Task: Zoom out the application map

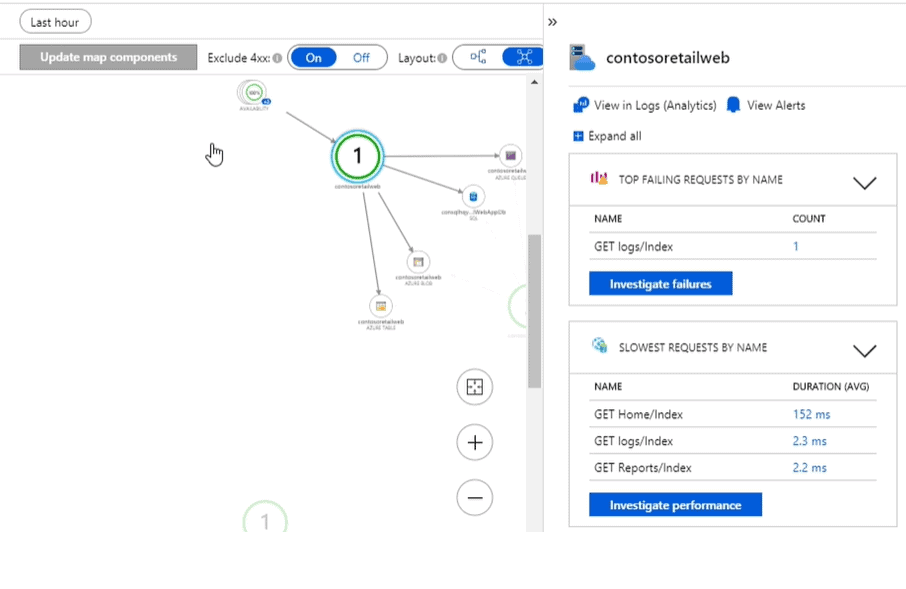Action: [x=474, y=497]
